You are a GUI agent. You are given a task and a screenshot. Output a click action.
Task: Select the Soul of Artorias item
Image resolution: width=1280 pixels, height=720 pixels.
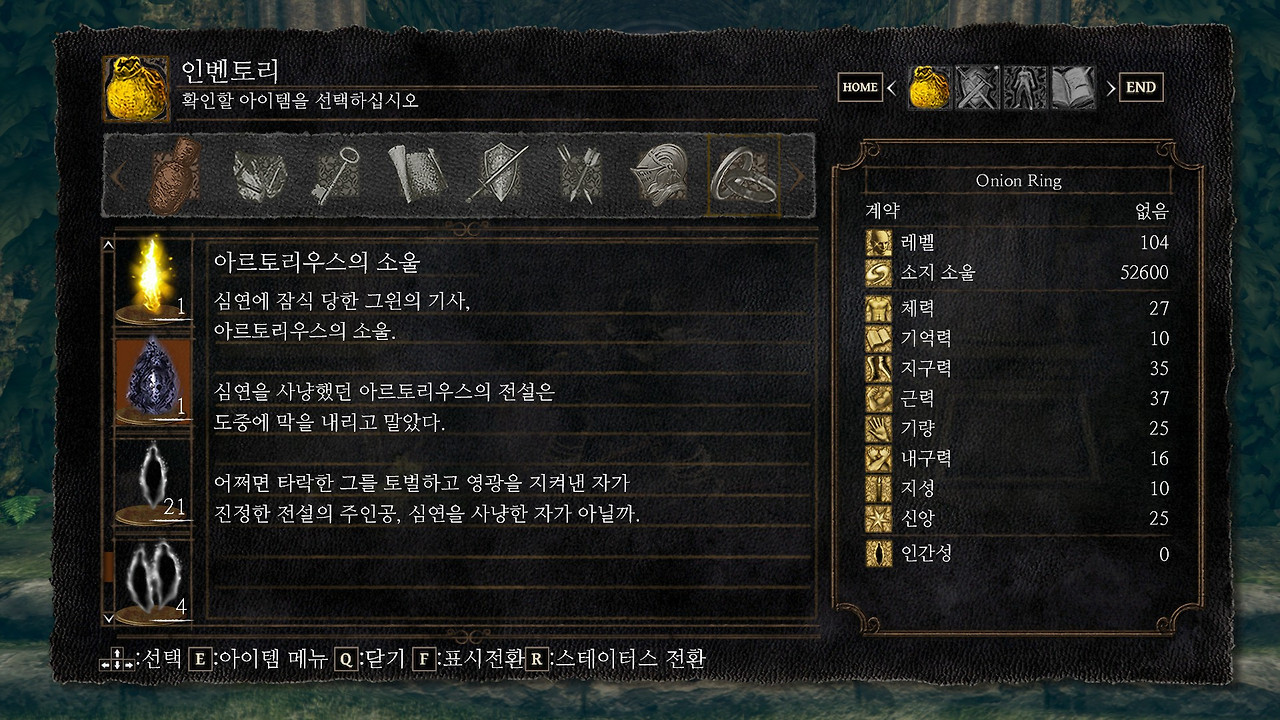point(155,282)
